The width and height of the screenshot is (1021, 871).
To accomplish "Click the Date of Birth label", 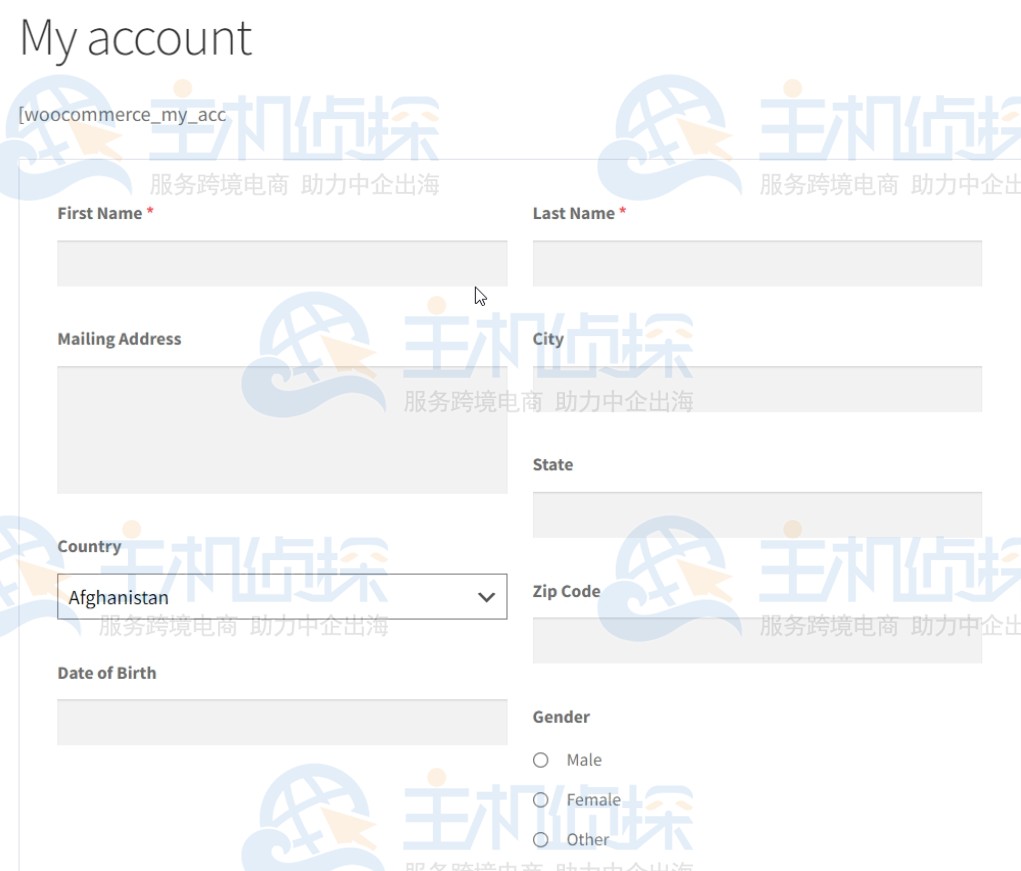I will coord(107,673).
